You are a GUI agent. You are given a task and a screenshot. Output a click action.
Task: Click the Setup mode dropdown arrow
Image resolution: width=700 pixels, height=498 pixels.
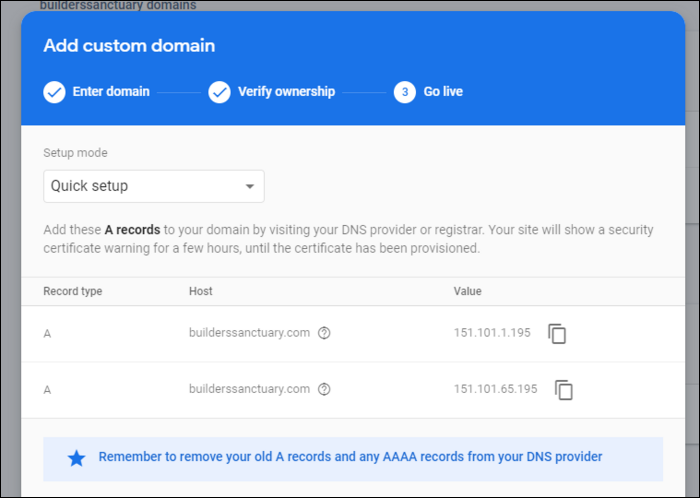pos(250,186)
